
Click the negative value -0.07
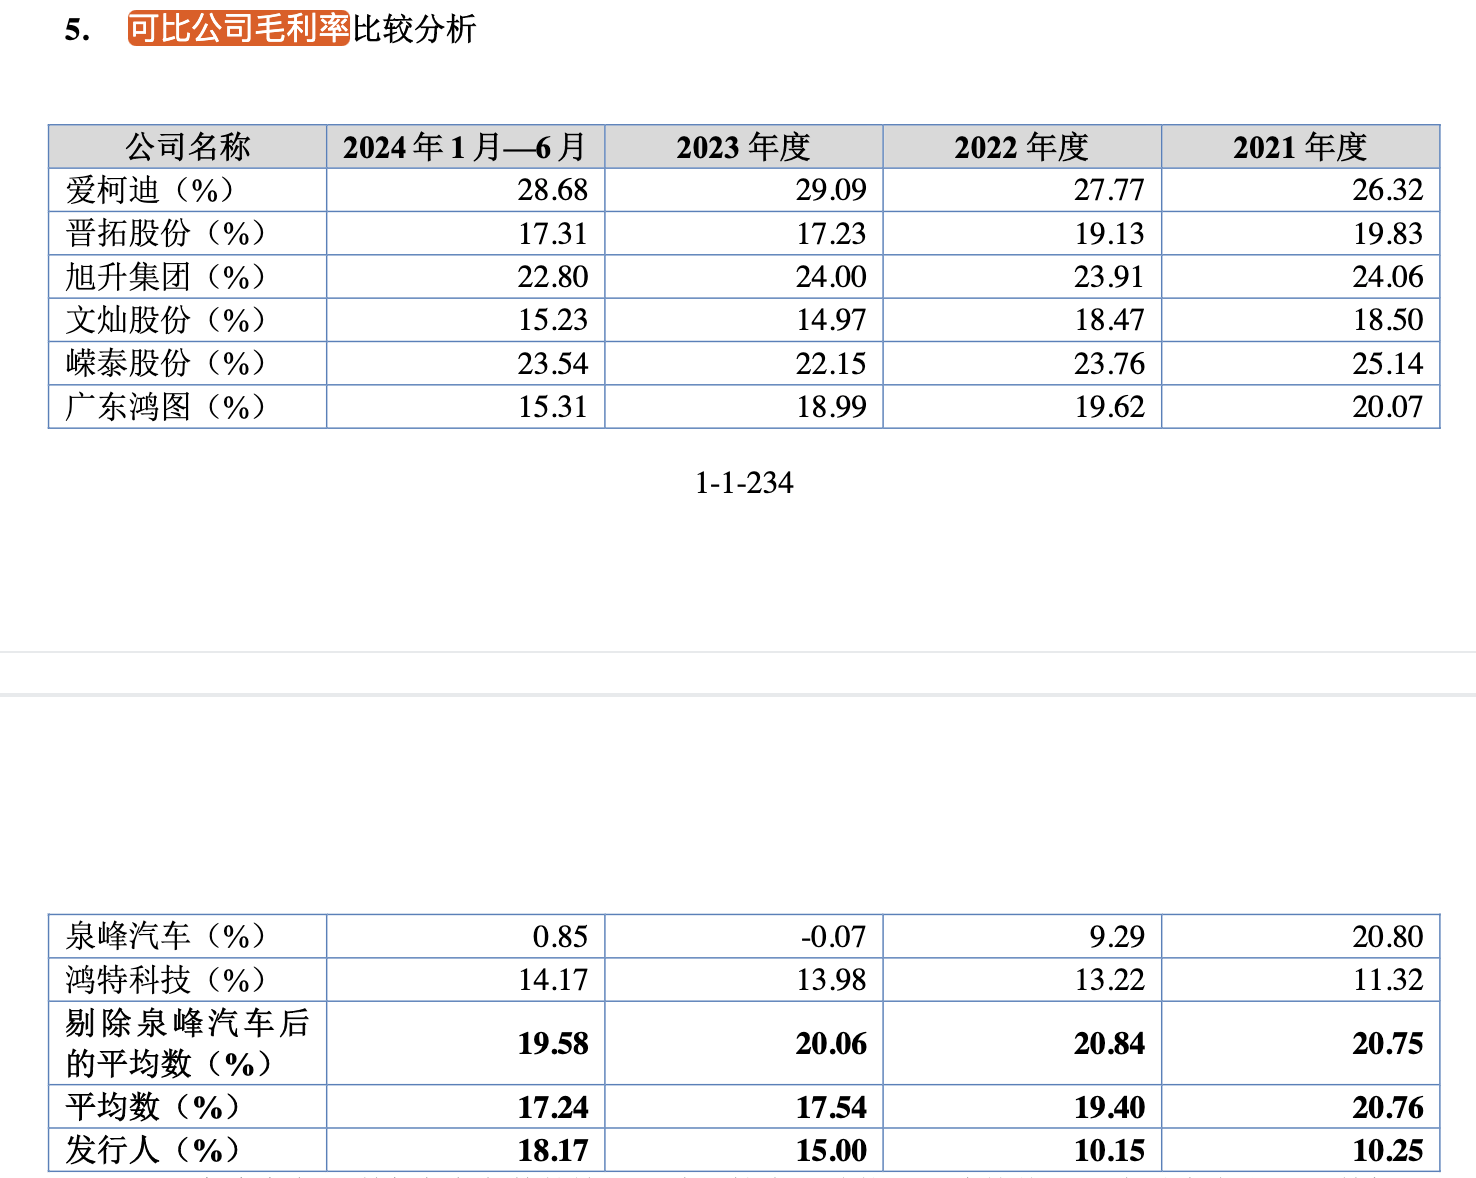832,936
